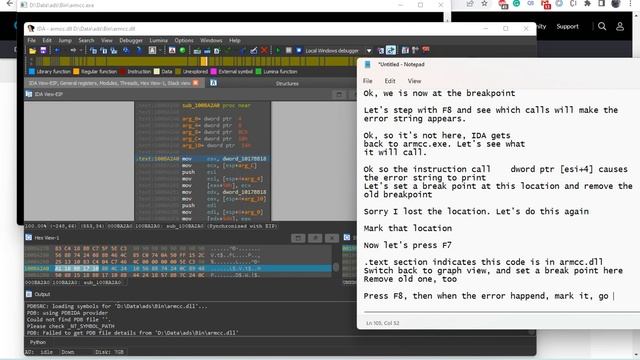Click the purple Save icon in IDA toolbar
640x360 pixels.
43,51
